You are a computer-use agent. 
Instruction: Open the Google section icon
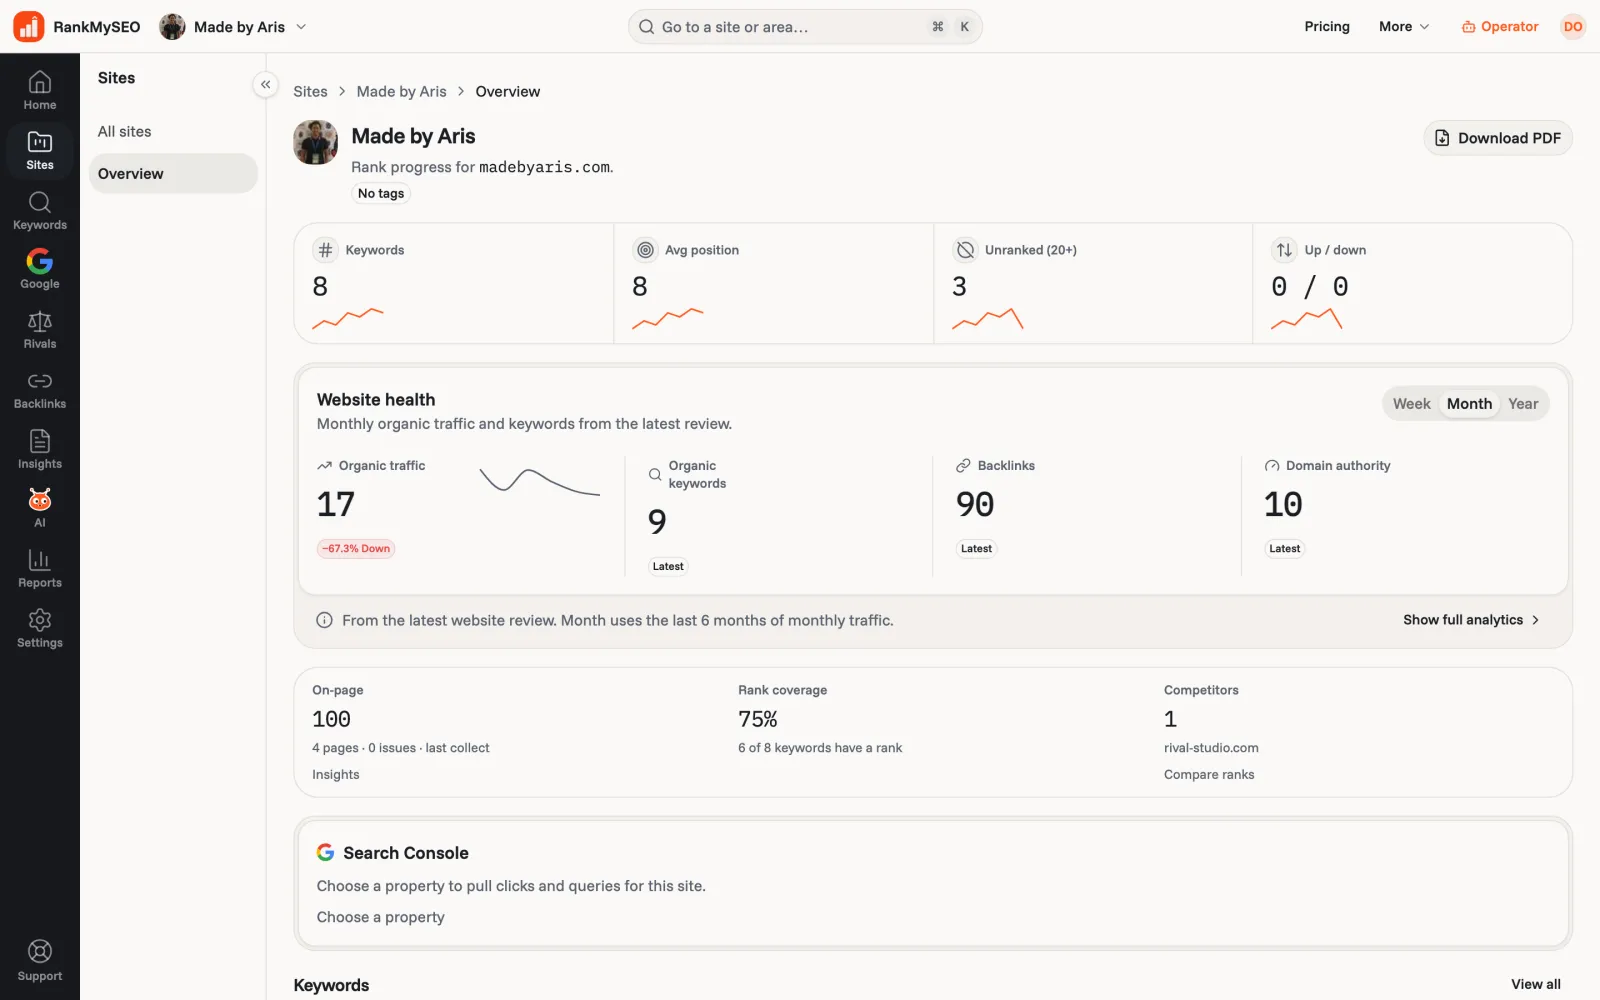[40, 270]
